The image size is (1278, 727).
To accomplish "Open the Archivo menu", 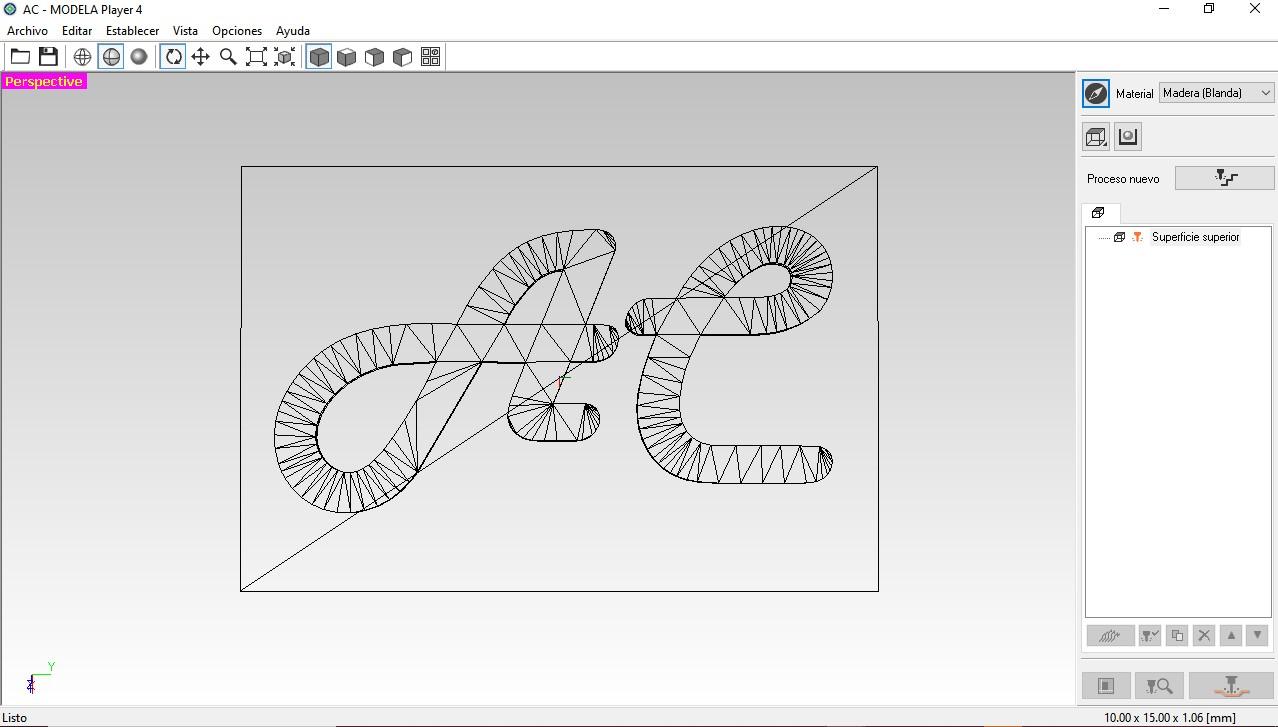I will click(x=27, y=31).
